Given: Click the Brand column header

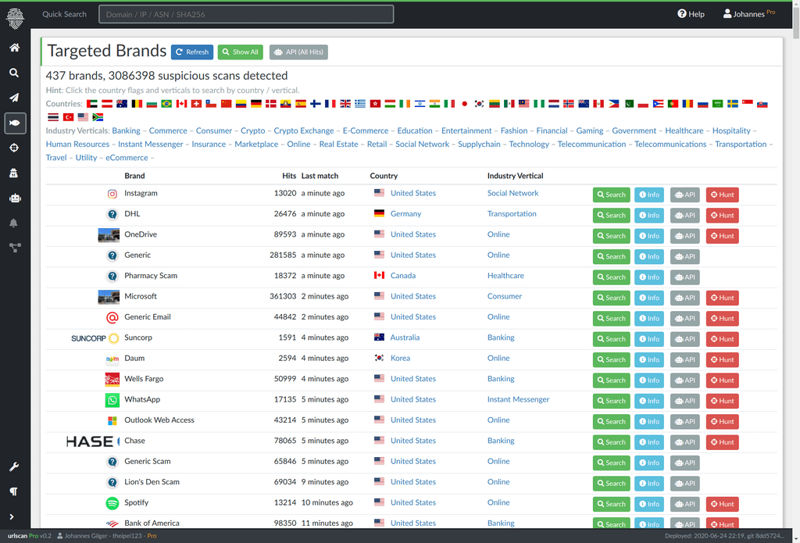Looking at the screenshot, I should (x=135, y=176).
